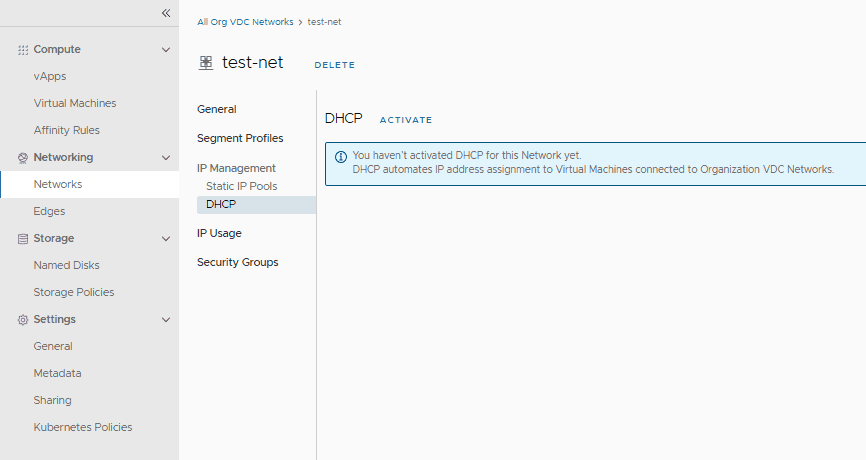Viewport: 866px width, 460px height.
Task: Open the IP Usage tab
Action: 219,233
